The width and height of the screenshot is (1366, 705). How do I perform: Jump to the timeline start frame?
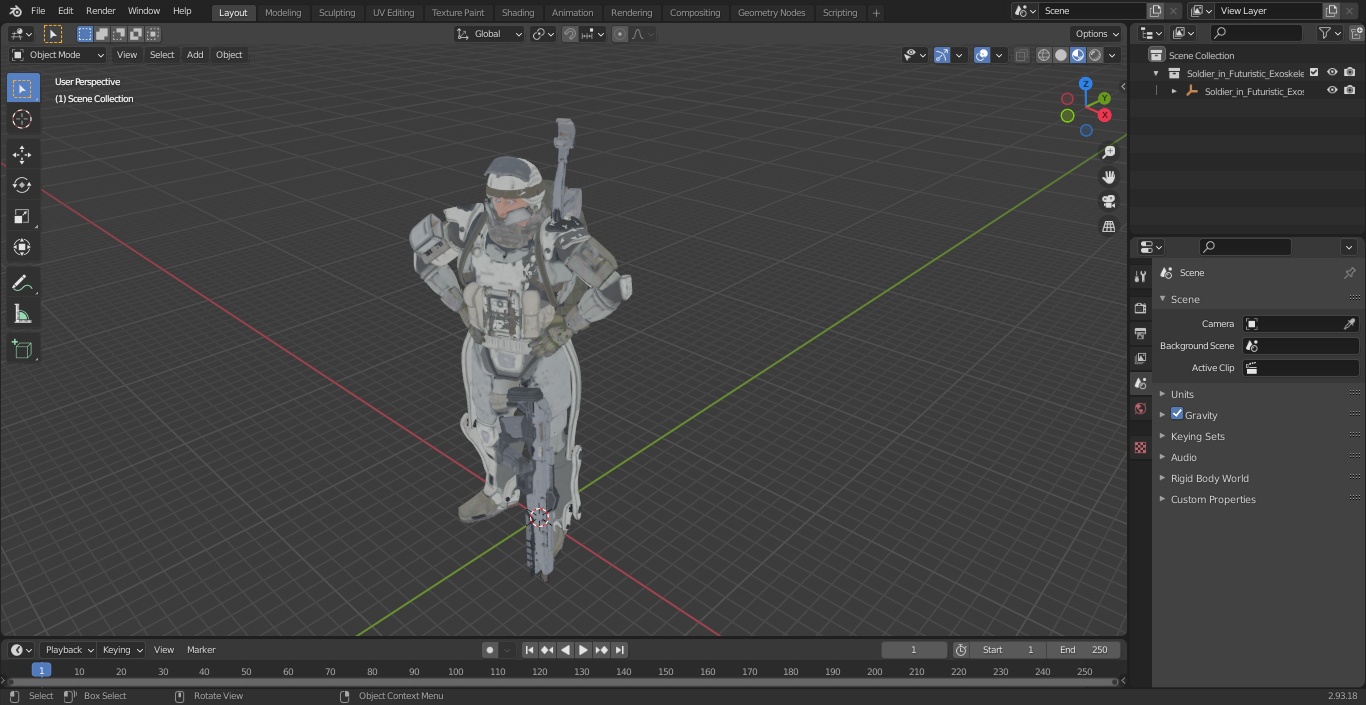pyautogui.click(x=529, y=650)
